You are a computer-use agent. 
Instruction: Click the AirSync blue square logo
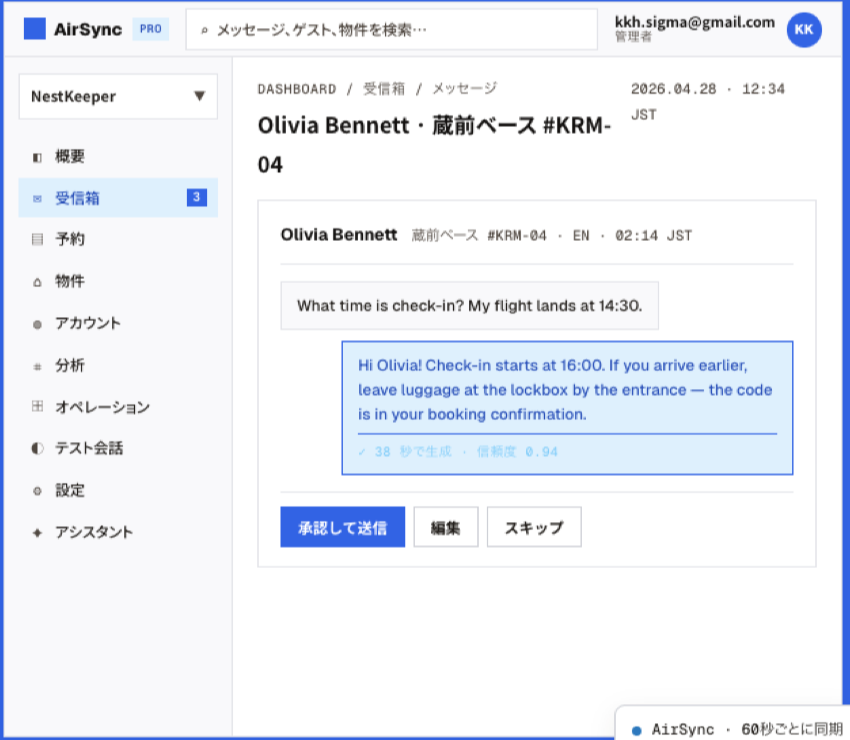click(x=35, y=29)
